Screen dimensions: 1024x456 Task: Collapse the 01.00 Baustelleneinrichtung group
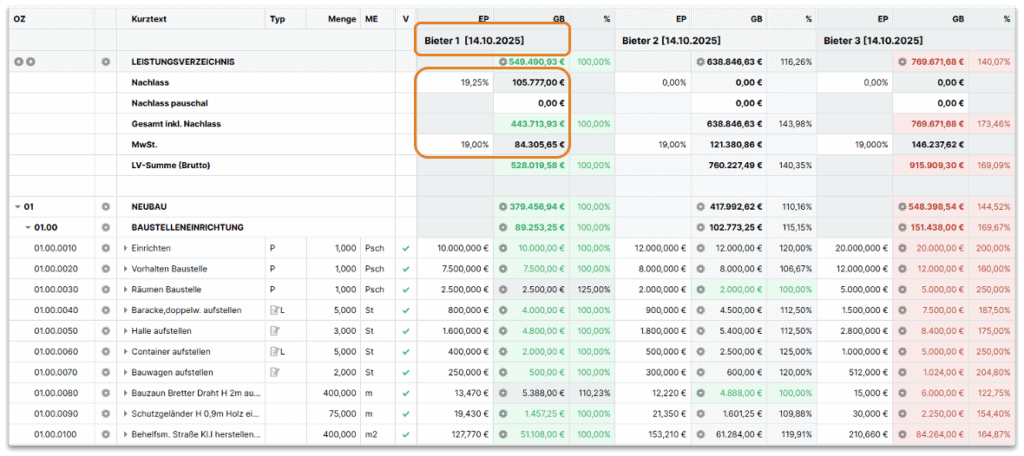(x=27, y=227)
